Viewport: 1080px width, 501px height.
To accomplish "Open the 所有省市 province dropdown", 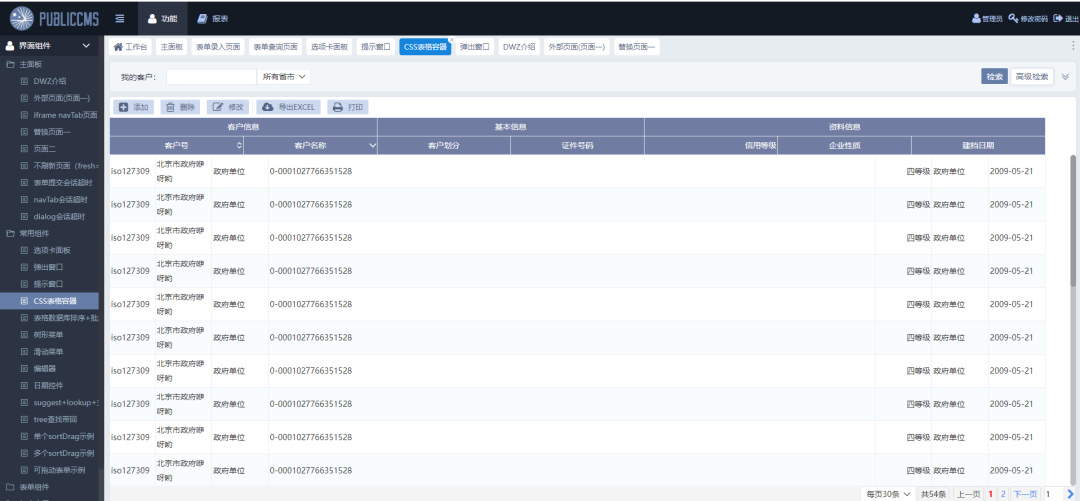I will tap(285, 76).
